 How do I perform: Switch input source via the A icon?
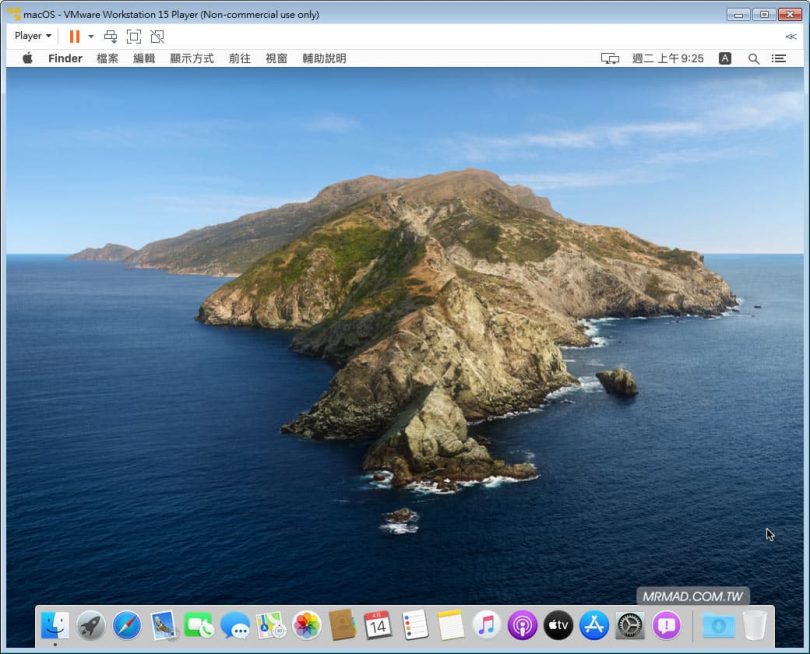tap(725, 59)
